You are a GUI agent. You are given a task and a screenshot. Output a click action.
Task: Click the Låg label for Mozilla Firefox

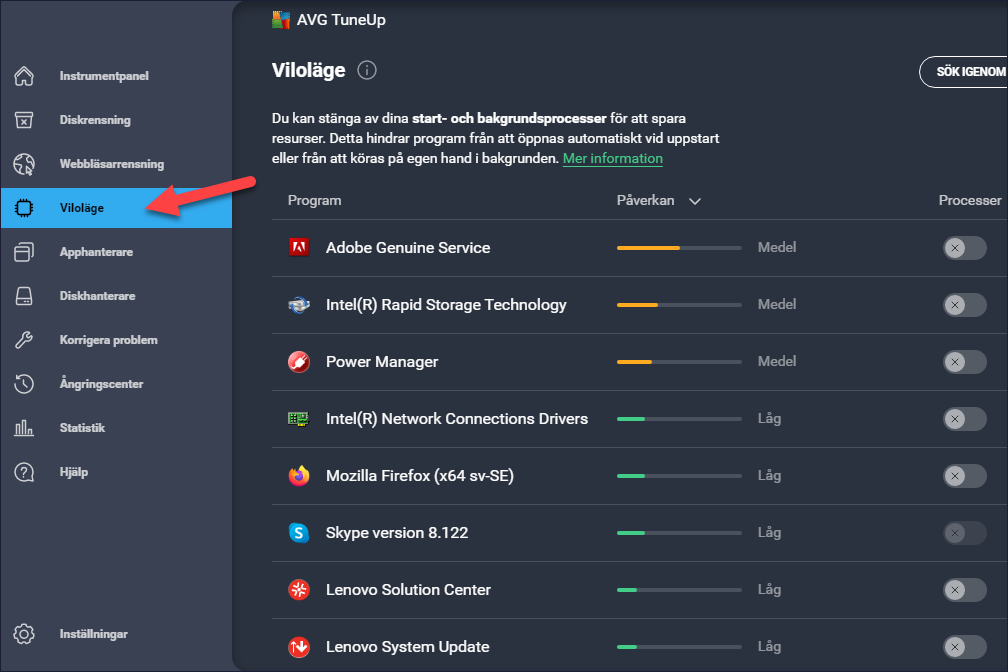click(x=770, y=475)
